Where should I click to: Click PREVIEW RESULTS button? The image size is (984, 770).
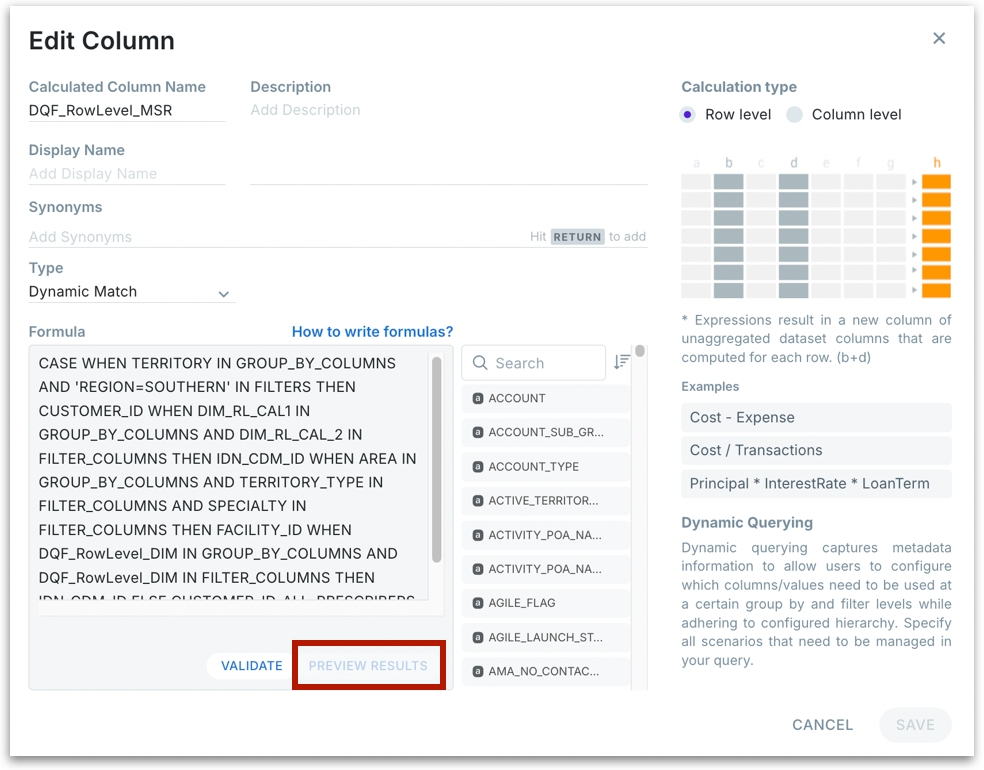click(x=368, y=666)
